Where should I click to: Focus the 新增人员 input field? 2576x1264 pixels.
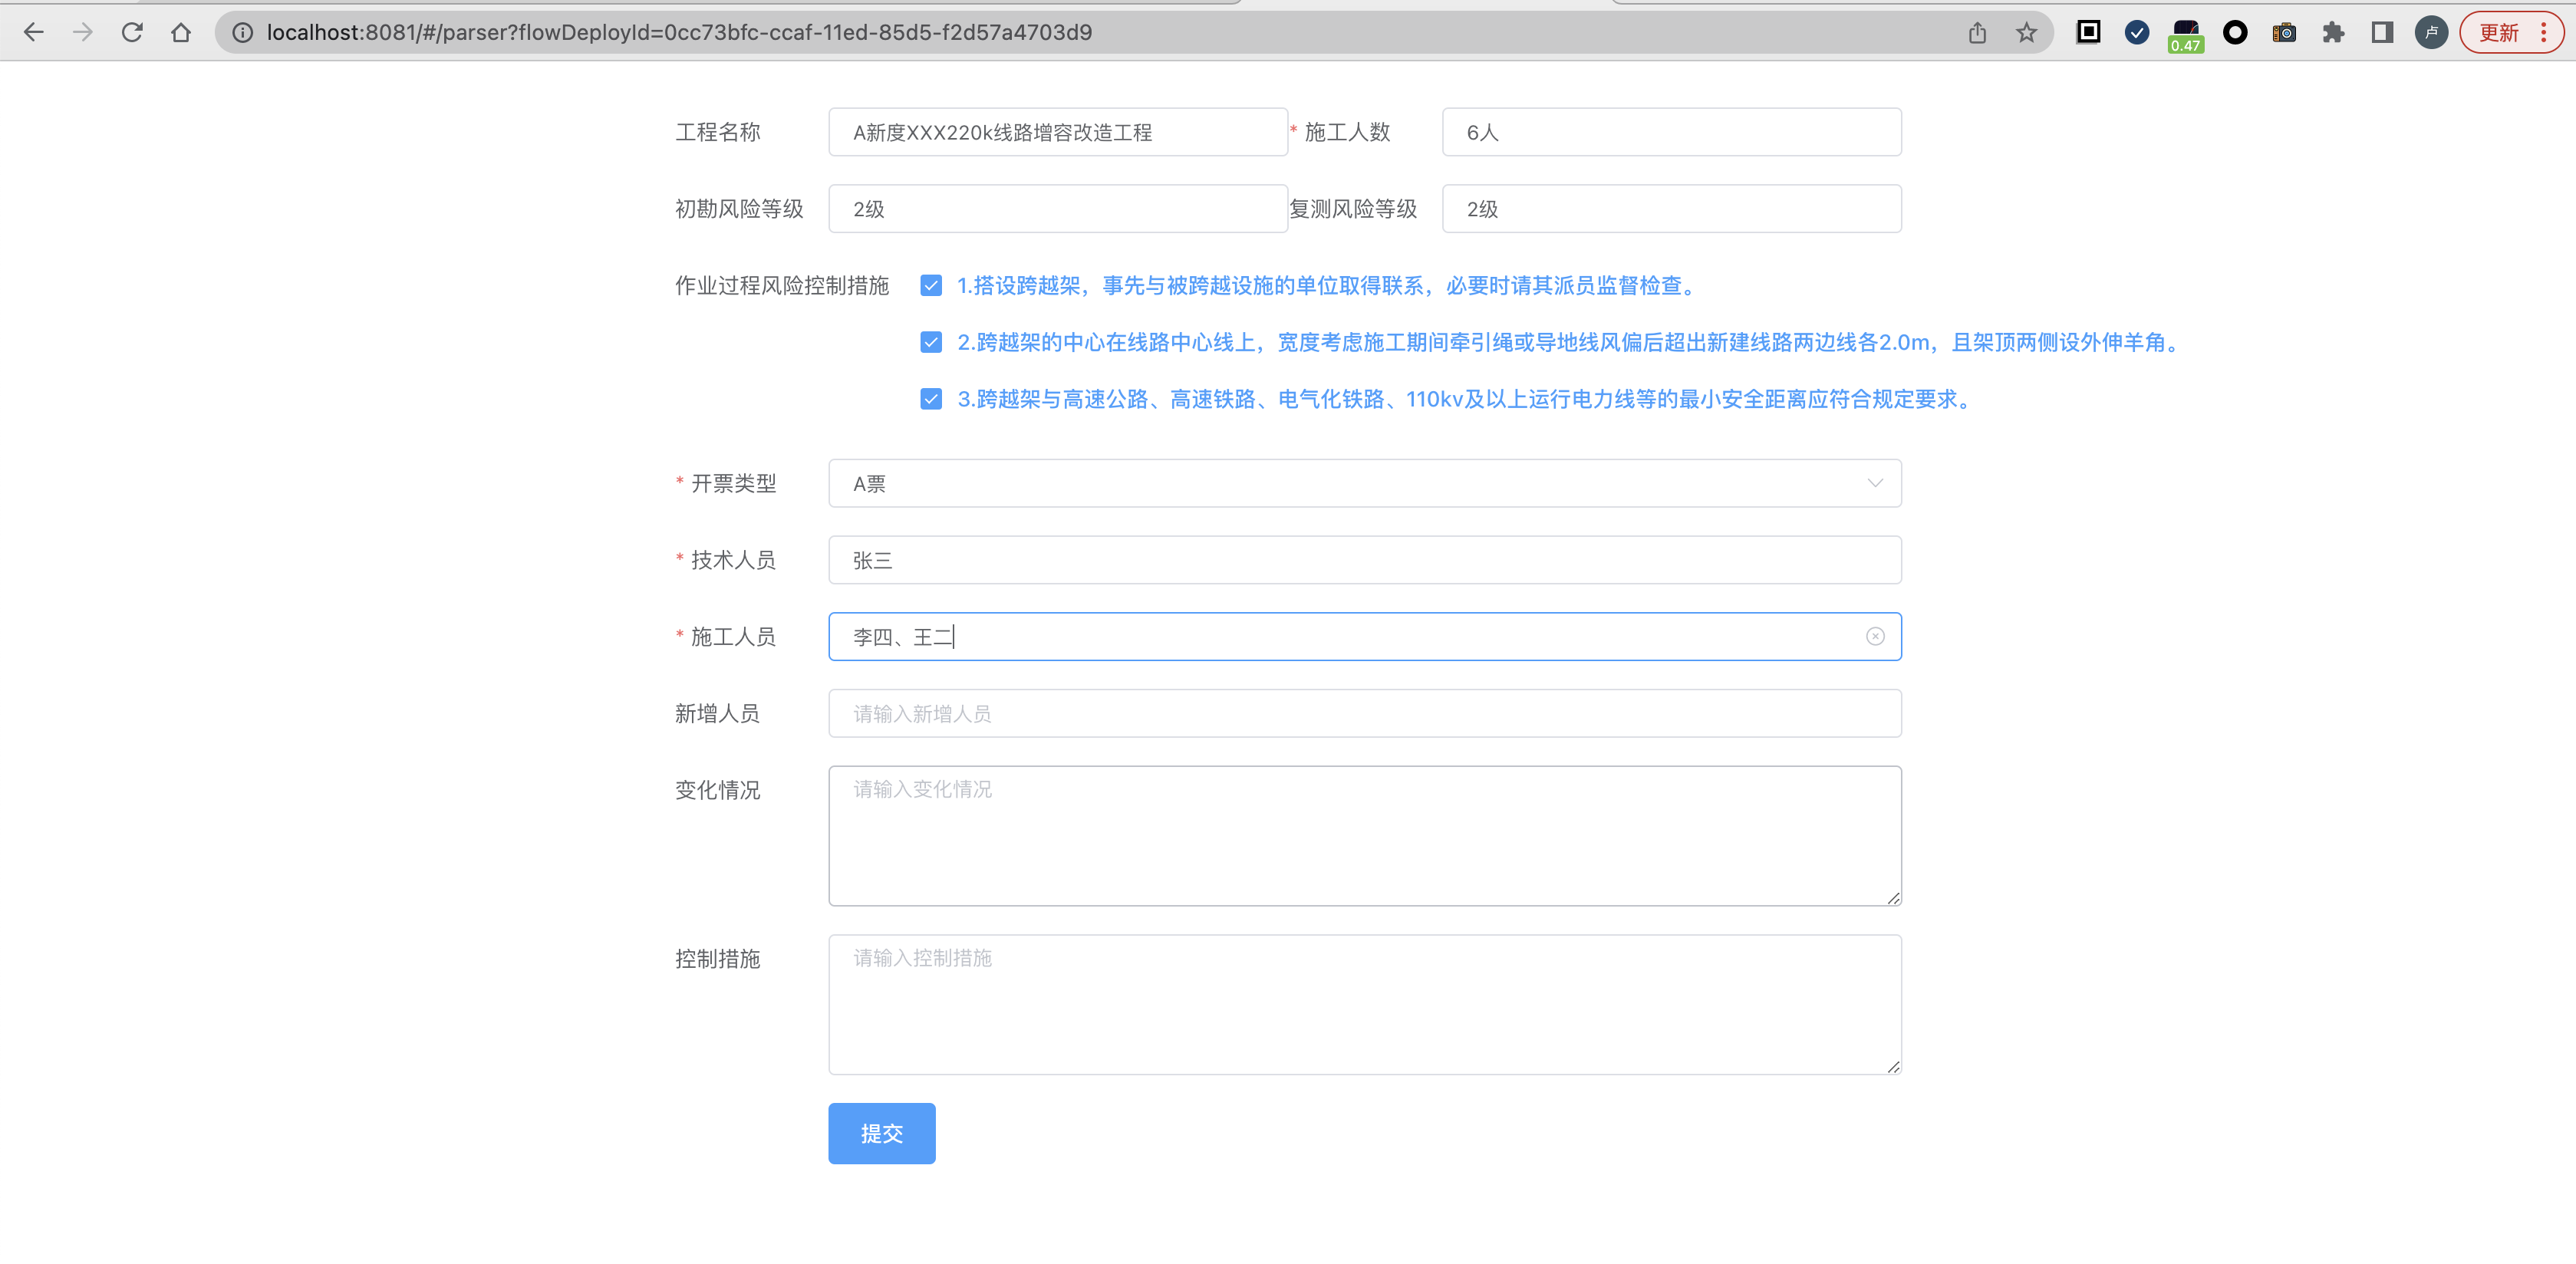coord(1364,713)
